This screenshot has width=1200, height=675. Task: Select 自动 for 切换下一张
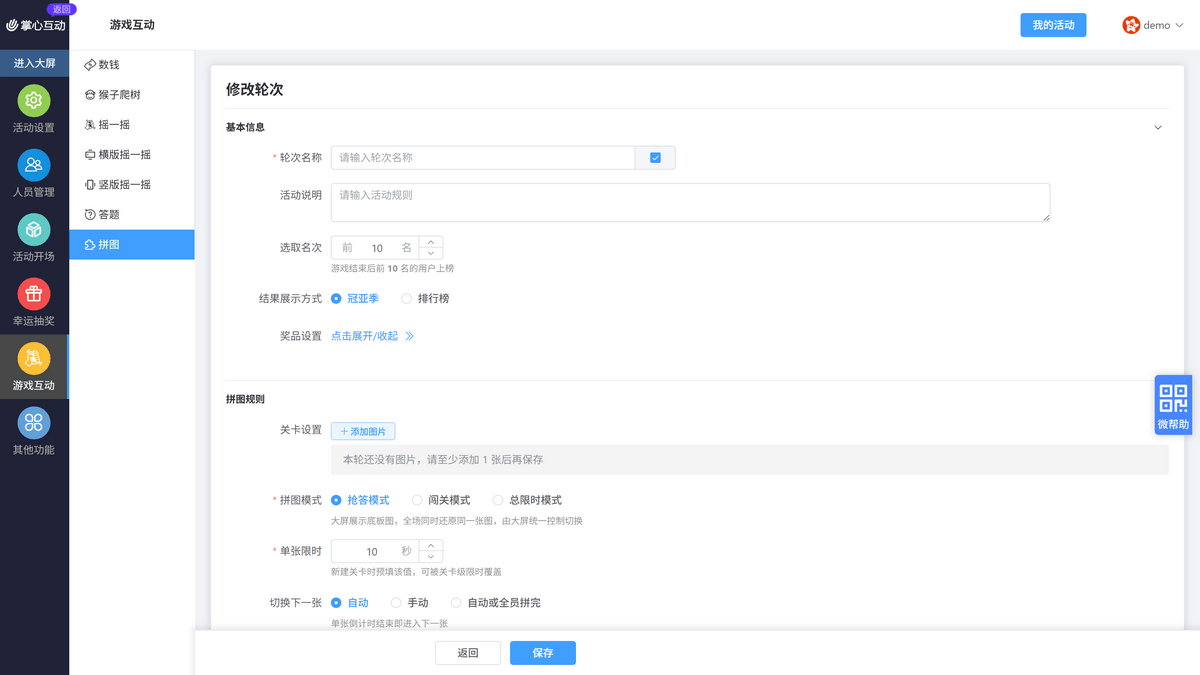tap(350, 603)
